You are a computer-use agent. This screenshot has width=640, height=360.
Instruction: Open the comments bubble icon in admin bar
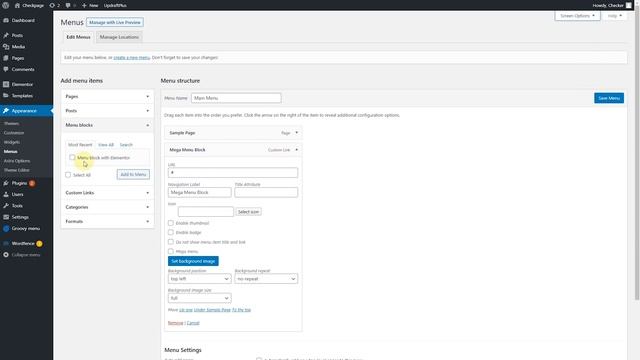pos(68,5)
